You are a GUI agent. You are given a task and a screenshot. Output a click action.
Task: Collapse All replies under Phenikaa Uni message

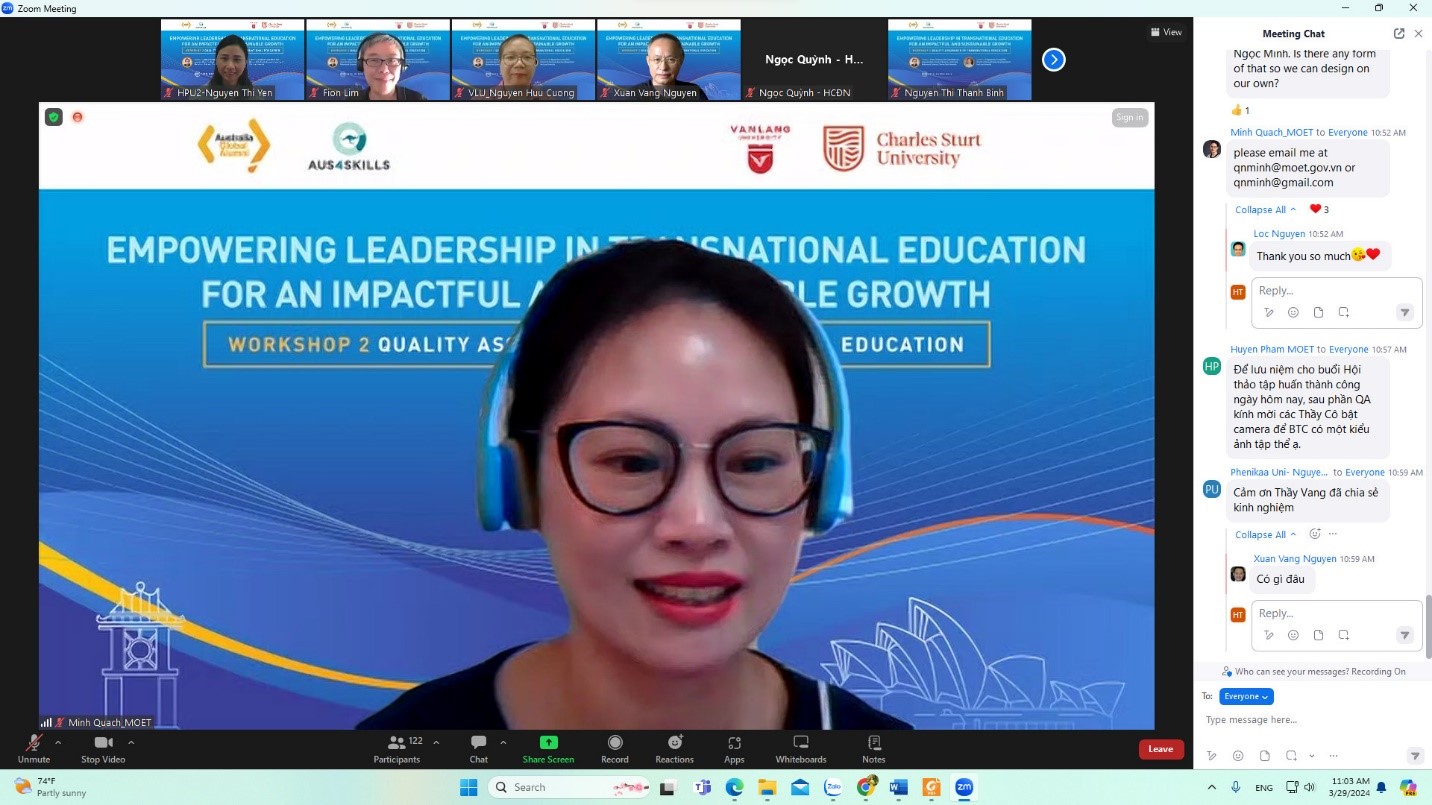1265,534
